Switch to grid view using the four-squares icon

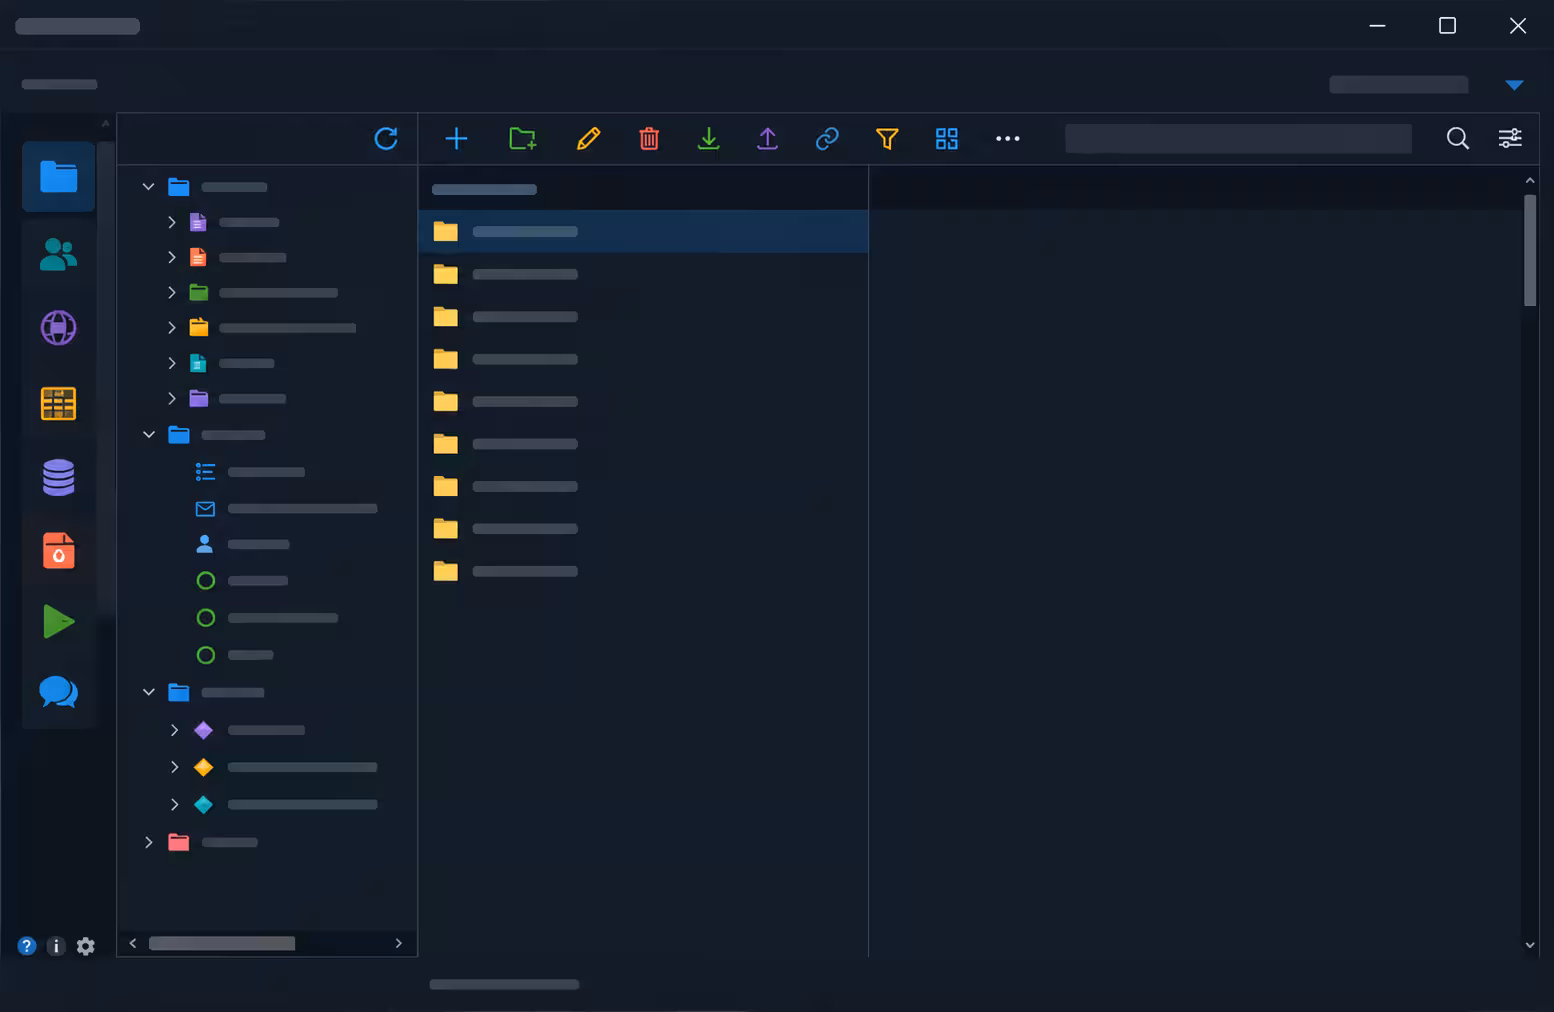(x=947, y=138)
